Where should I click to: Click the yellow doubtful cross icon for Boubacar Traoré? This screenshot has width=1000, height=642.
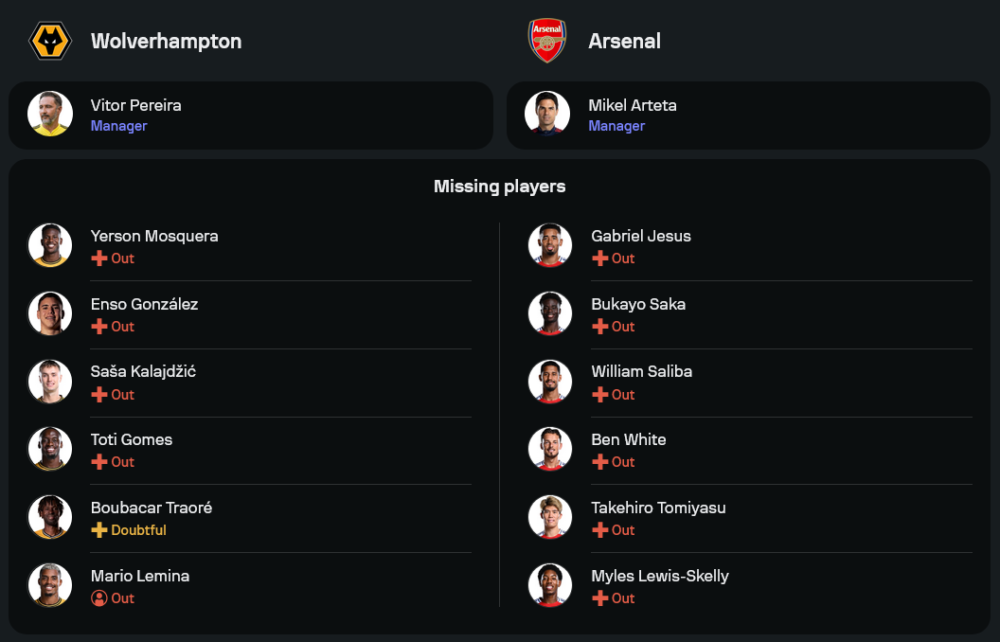pos(99,530)
